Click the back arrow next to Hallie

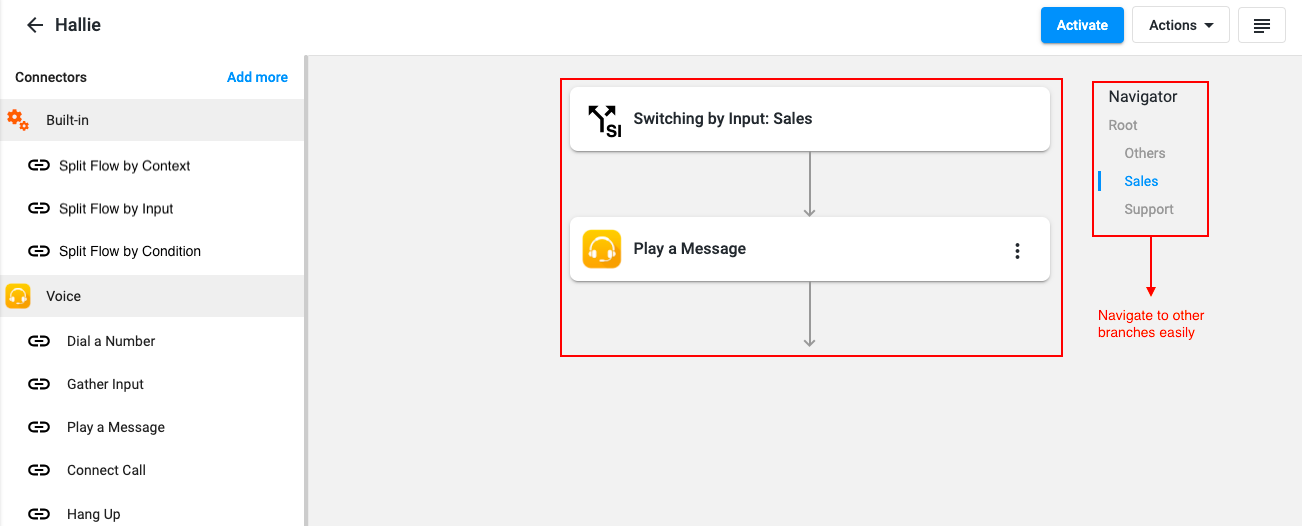(35, 25)
